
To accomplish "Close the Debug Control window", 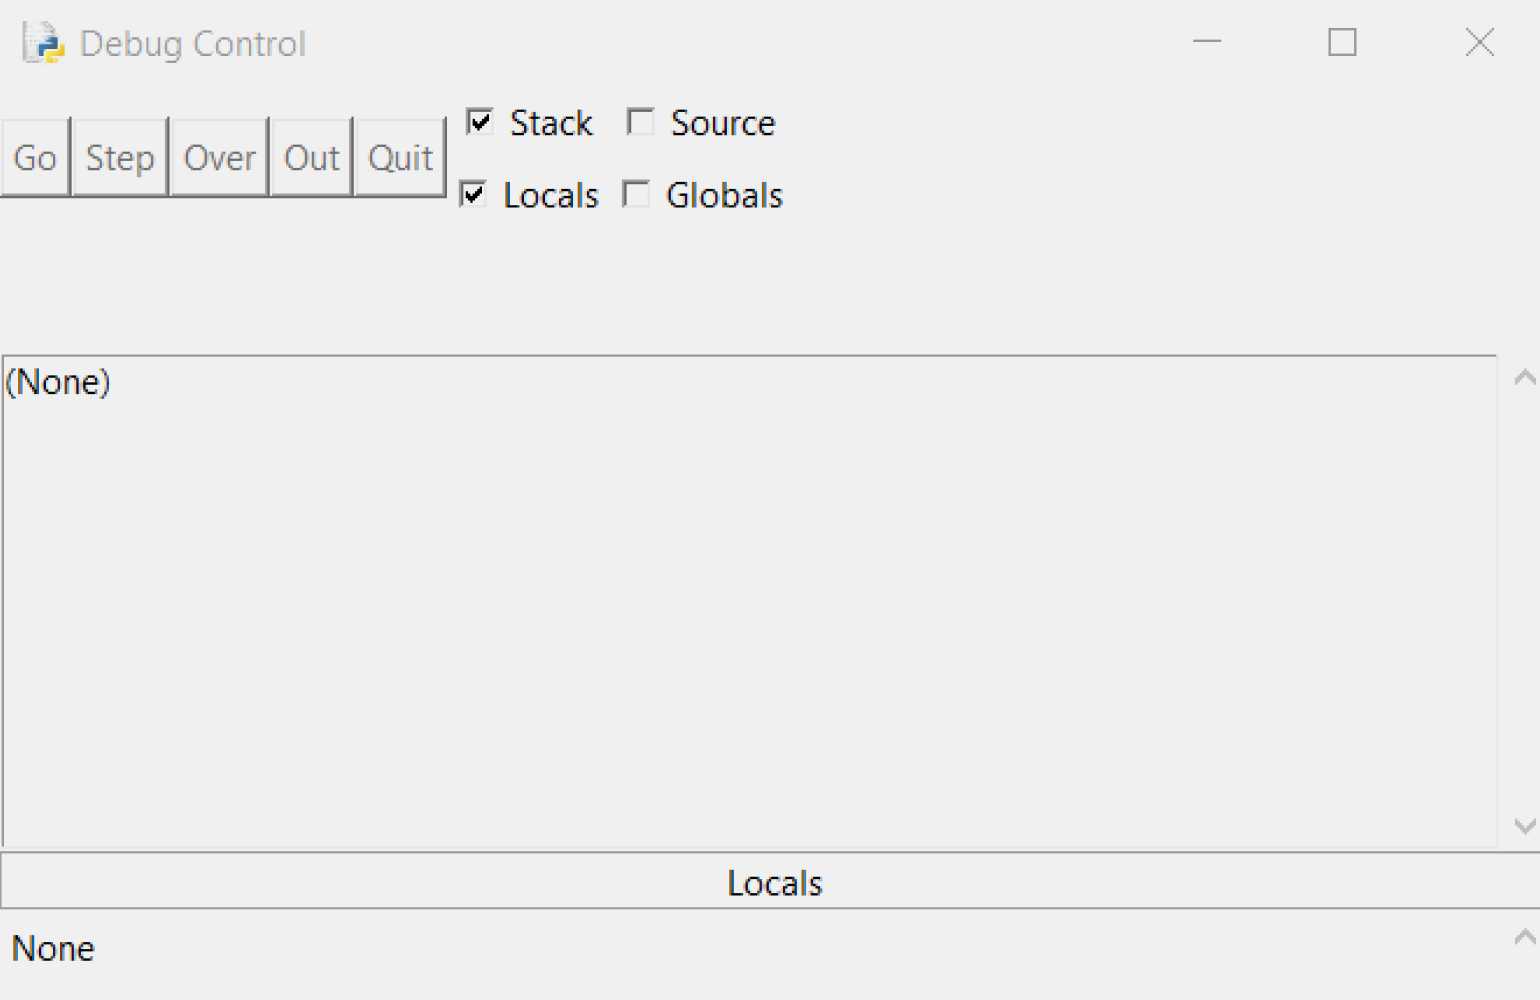I will click(x=1479, y=42).
